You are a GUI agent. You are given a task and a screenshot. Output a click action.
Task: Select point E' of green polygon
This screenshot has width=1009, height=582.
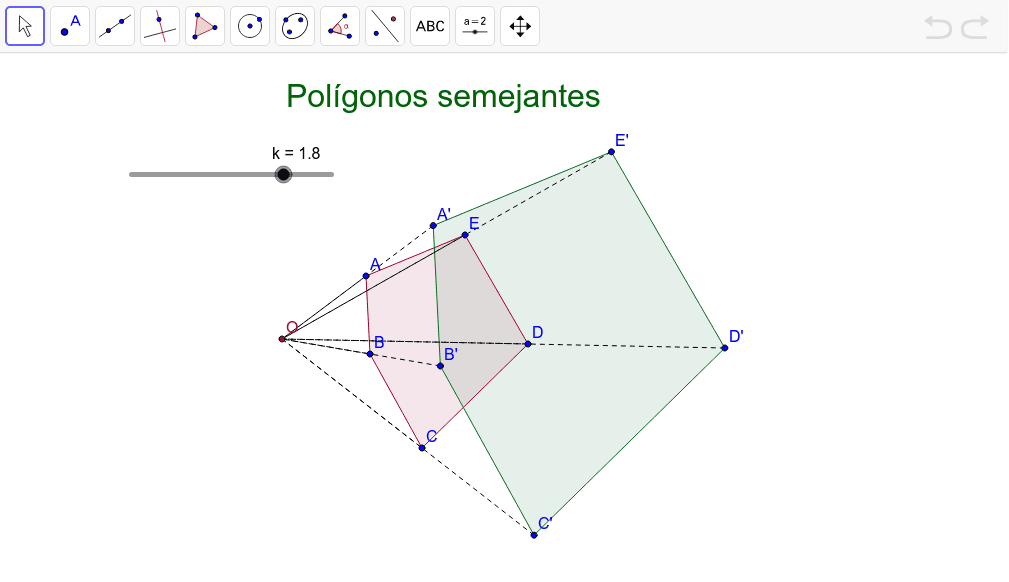[611, 152]
